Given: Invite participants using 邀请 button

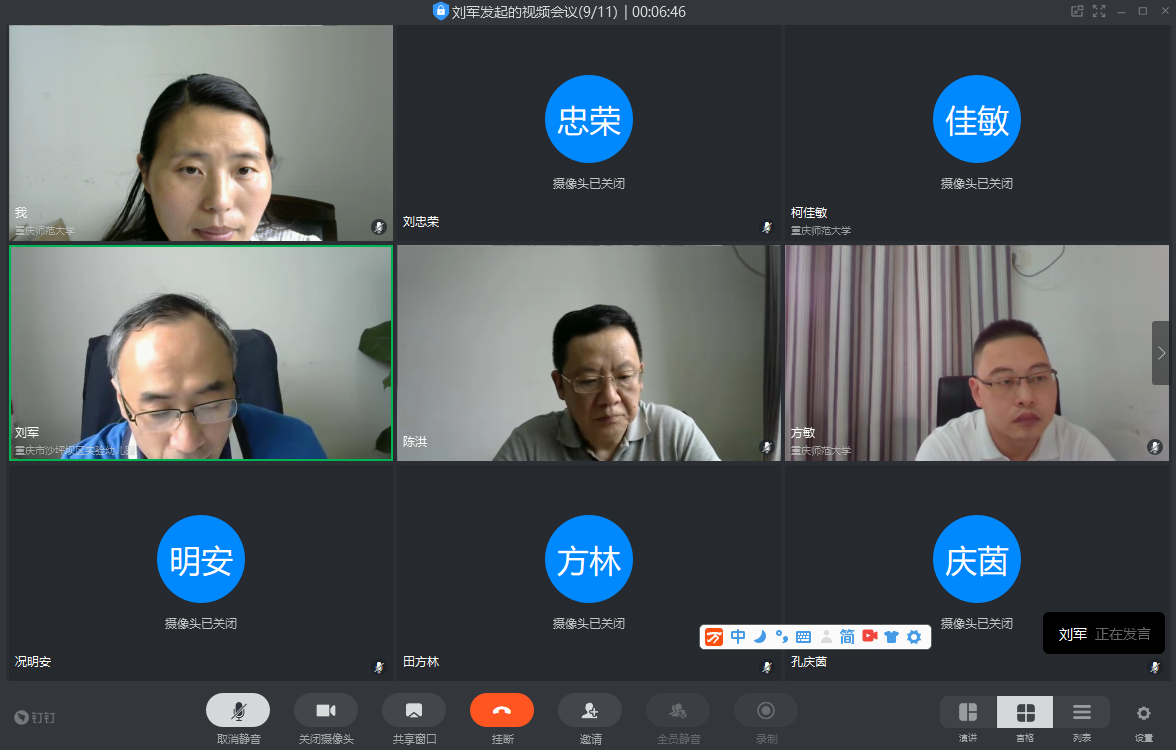Looking at the screenshot, I should [590, 711].
